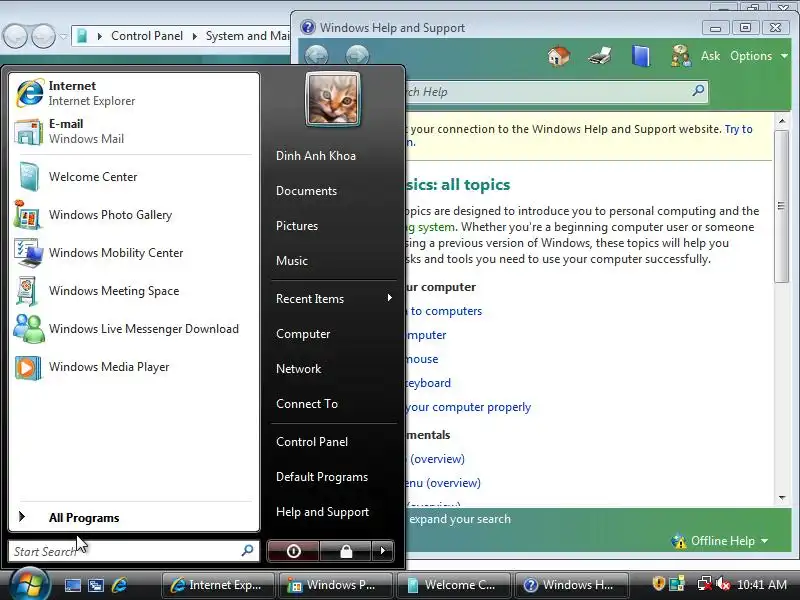Click Back button in Control Panel window
Image resolution: width=800 pixels, height=600 pixels.
tap(15, 36)
